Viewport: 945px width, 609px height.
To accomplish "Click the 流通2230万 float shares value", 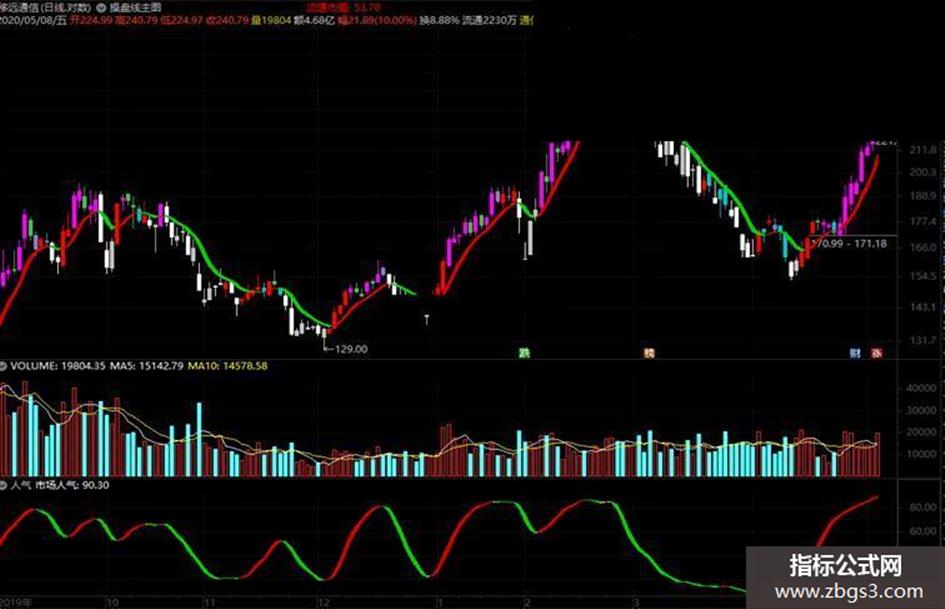I will (x=489, y=20).
